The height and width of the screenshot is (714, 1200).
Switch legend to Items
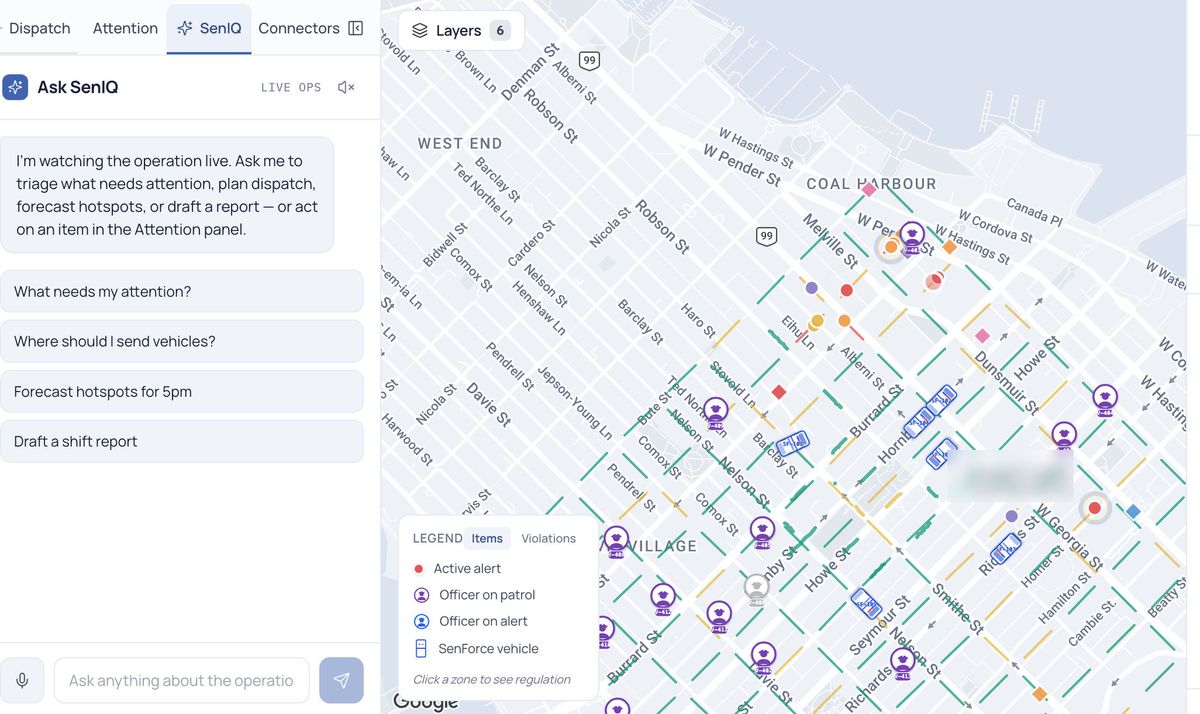[x=487, y=538]
